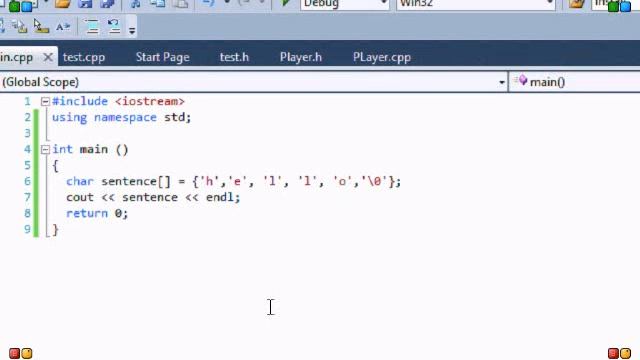Click the Copy toolbar icon
Image resolution: width=640 pixels, height=360 pixels.
158,4
